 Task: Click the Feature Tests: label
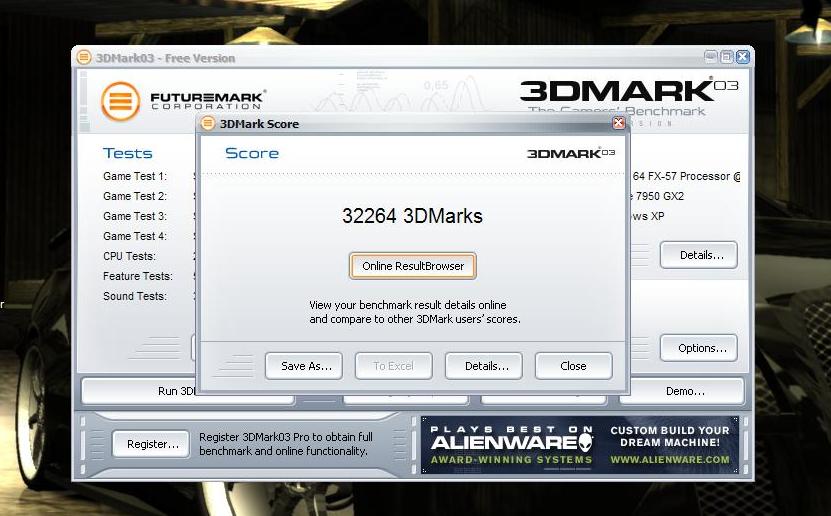coord(138,276)
